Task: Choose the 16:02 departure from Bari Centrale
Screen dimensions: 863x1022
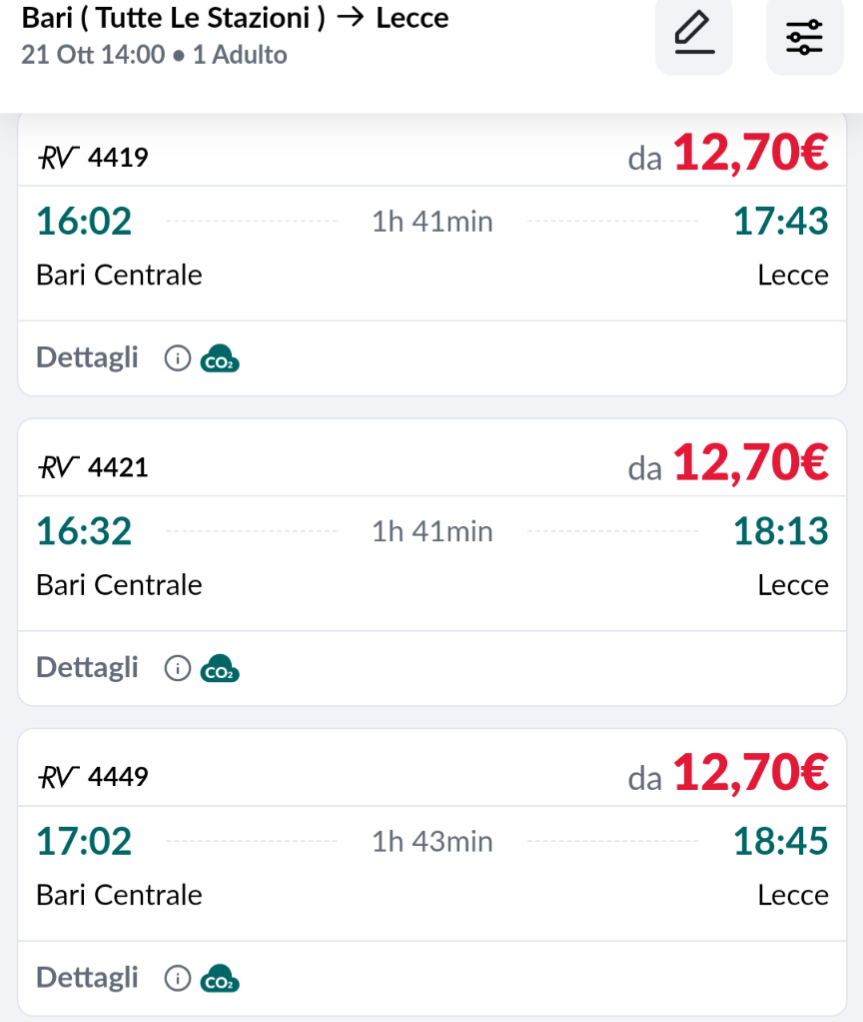Action: 84,221
